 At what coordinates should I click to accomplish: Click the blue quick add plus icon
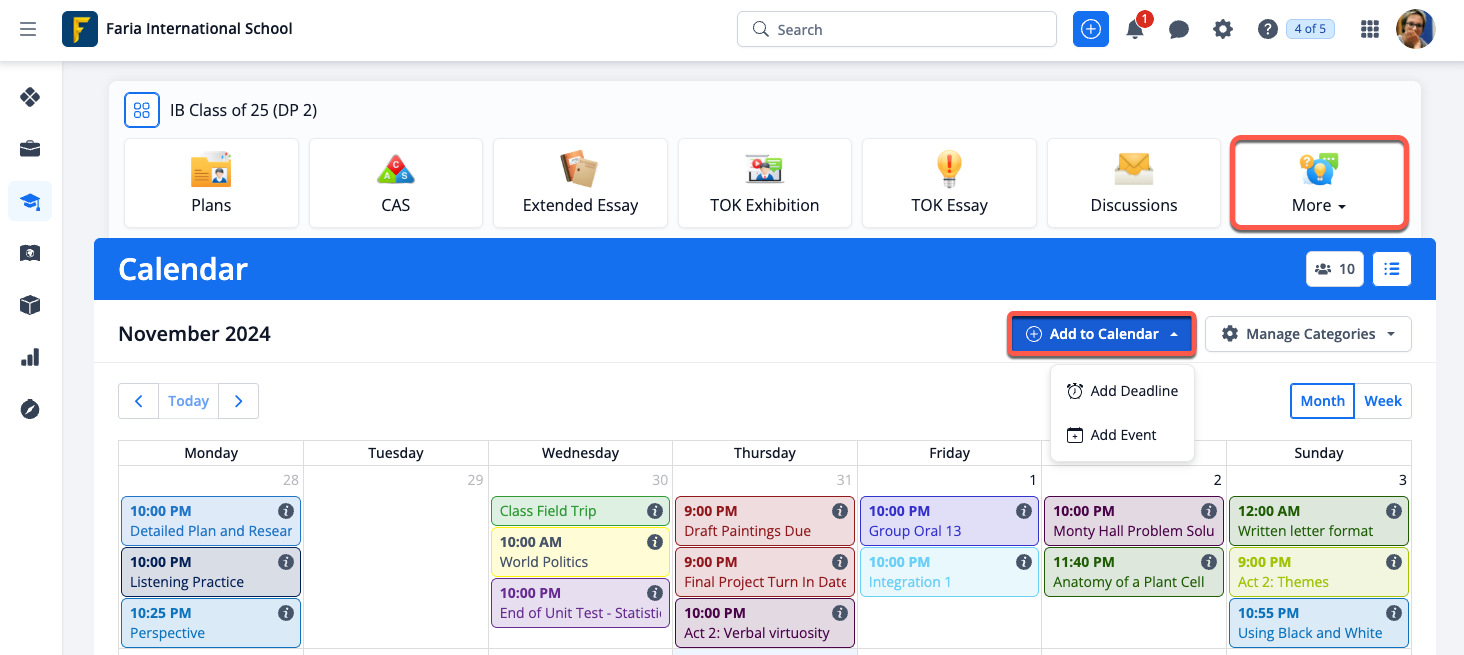click(x=1091, y=30)
